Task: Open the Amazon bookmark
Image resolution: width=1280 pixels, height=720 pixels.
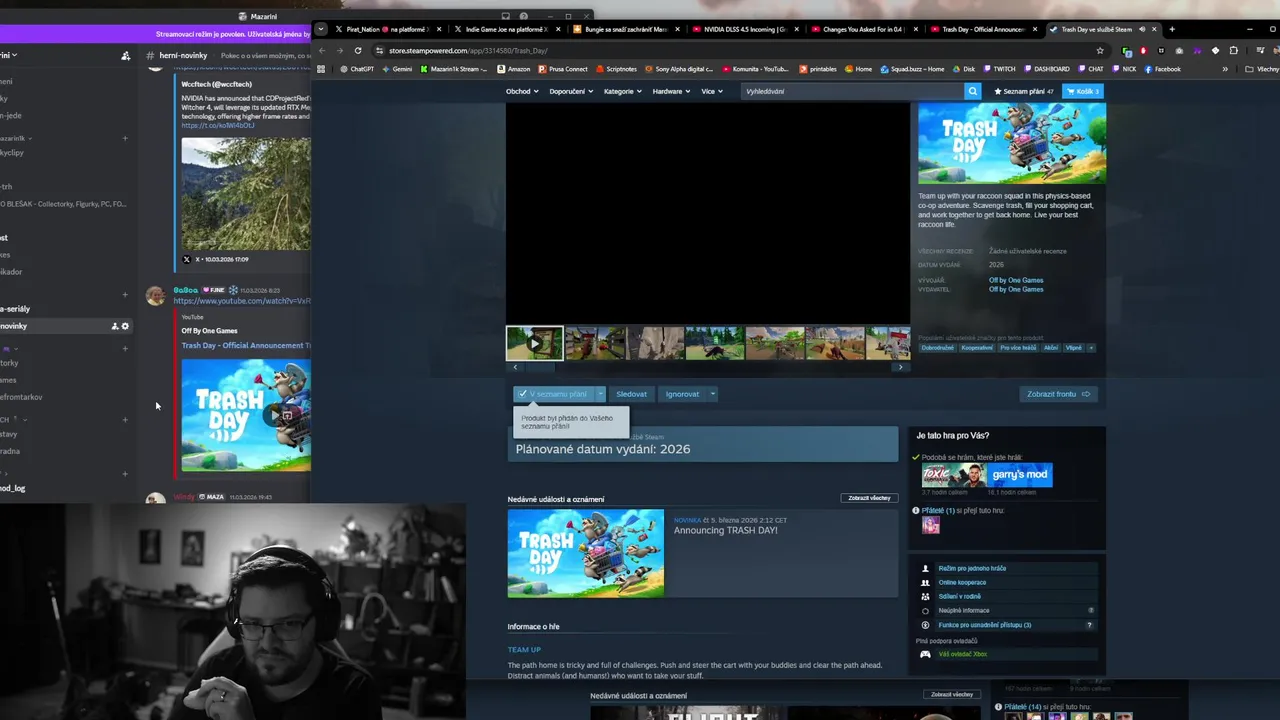Action: (514, 69)
